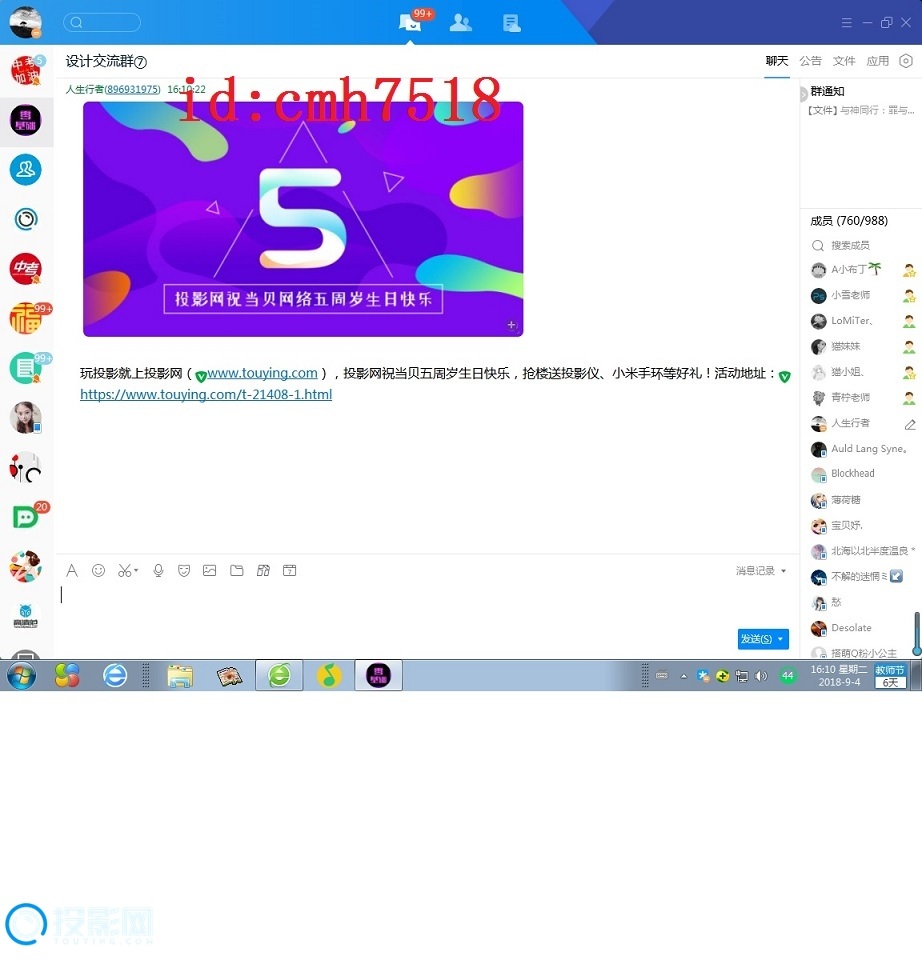Start a voice message with microphone icon
This screenshot has height=968, width=922.
tap(158, 570)
